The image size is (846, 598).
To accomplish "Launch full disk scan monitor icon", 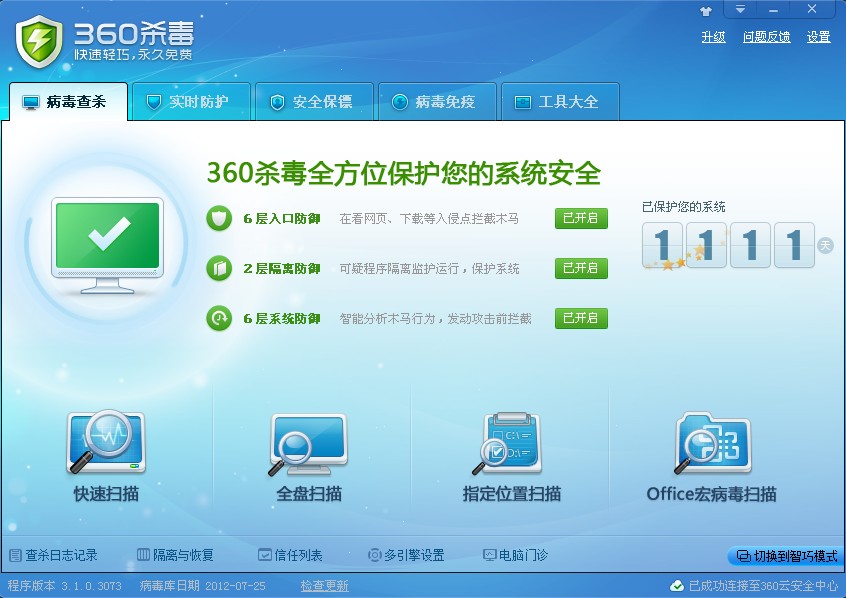I will (x=308, y=444).
